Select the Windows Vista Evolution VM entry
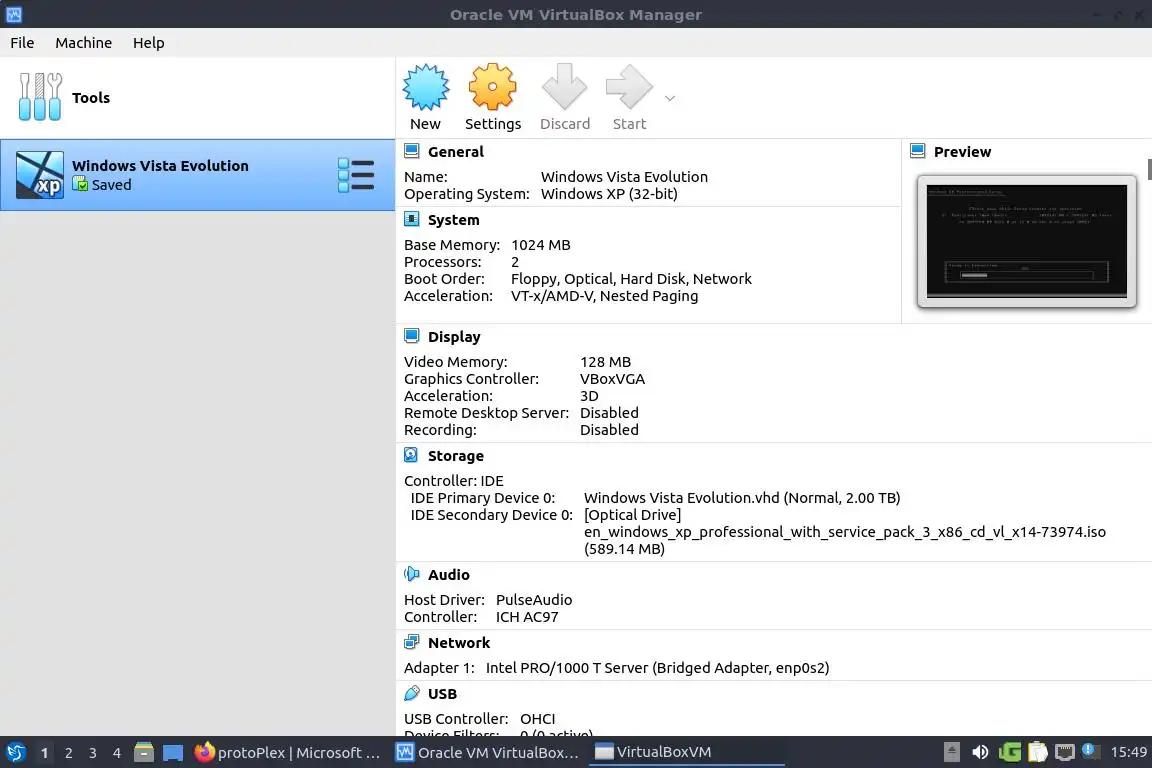 [198, 175]
